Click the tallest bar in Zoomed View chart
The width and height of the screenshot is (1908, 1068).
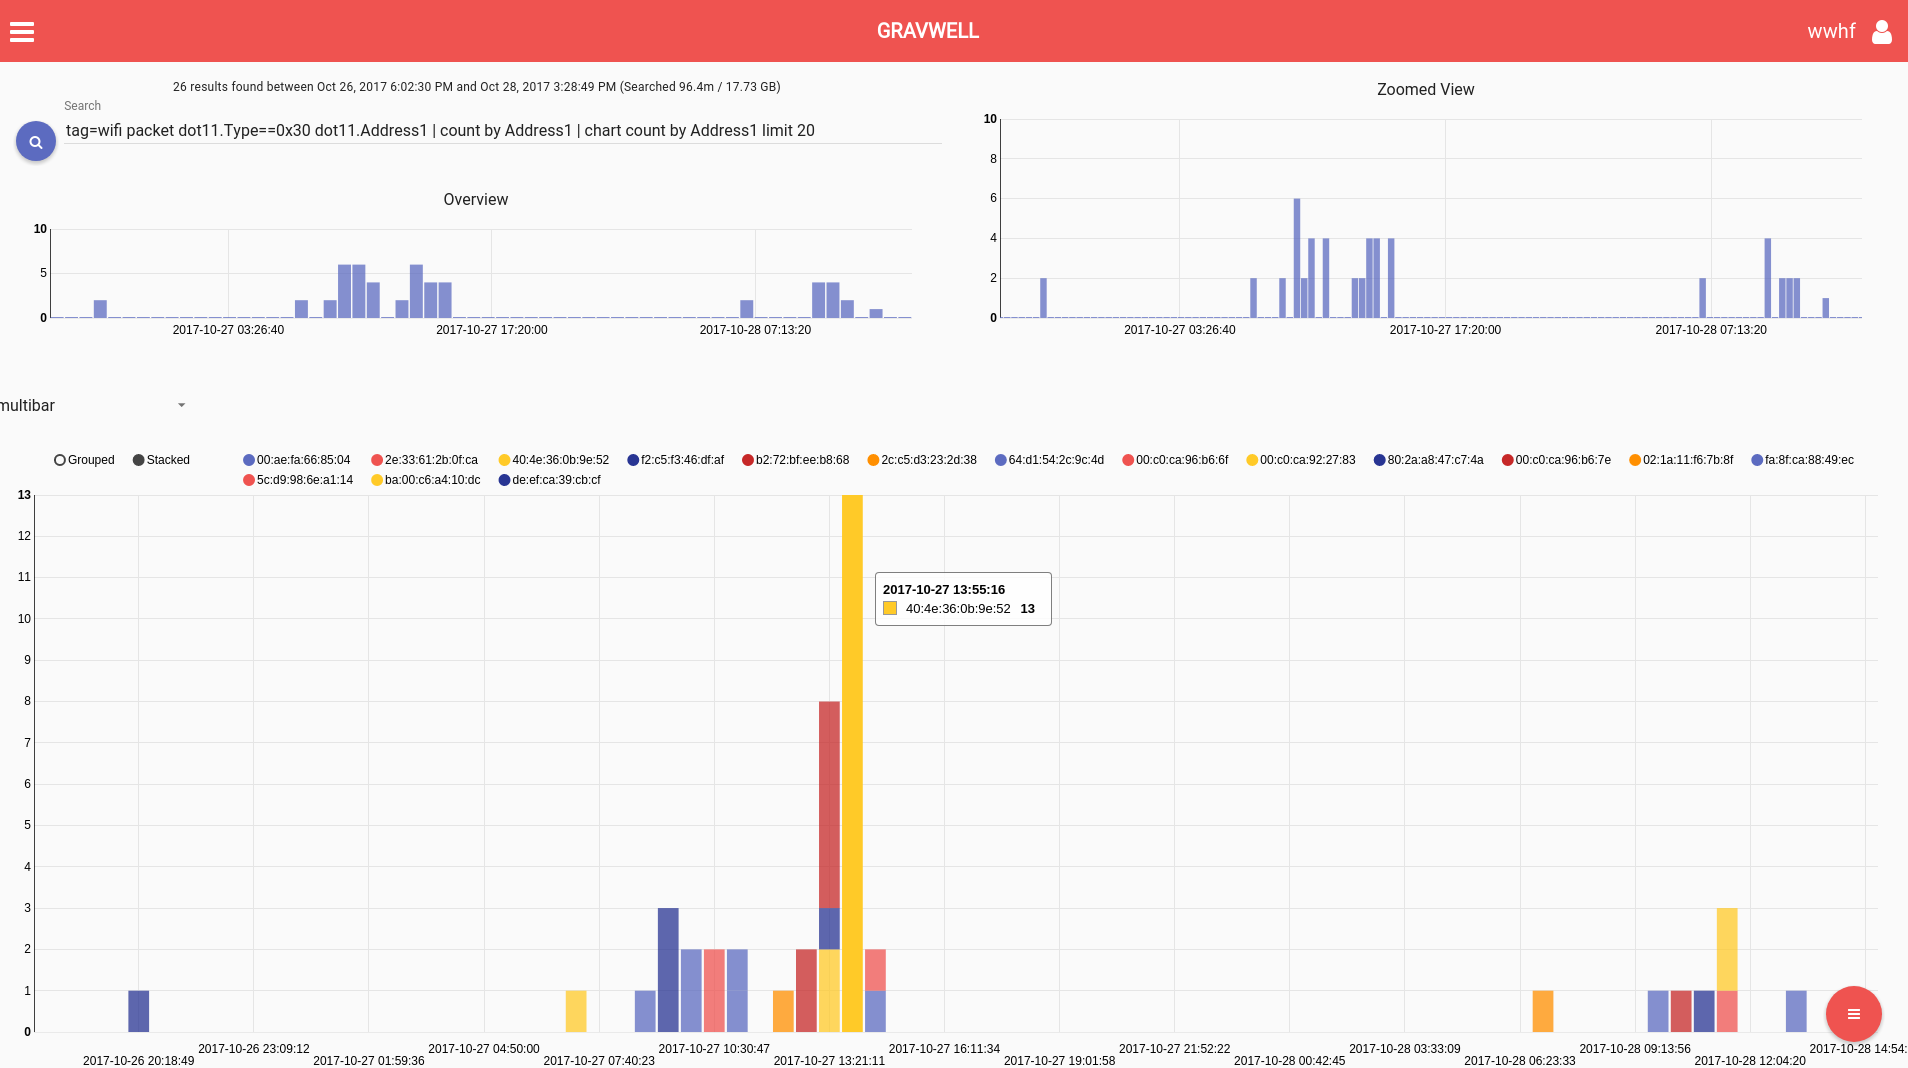point(1297,258)
